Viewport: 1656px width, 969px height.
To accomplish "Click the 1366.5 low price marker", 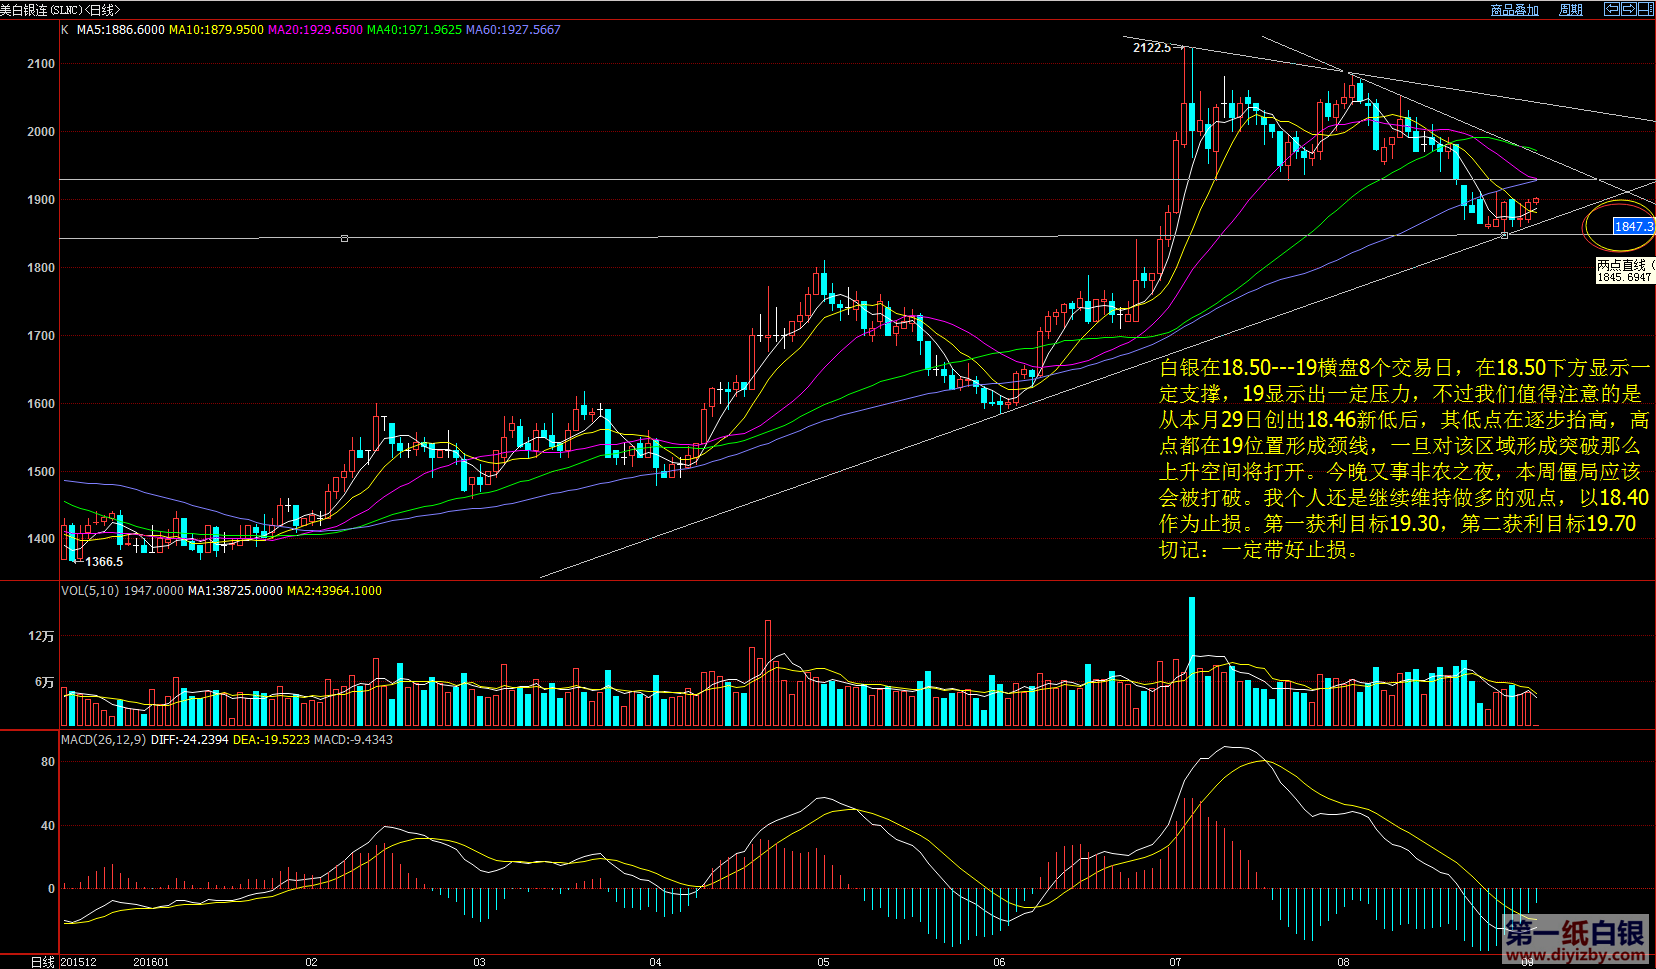I will click(x=104, y=562).
